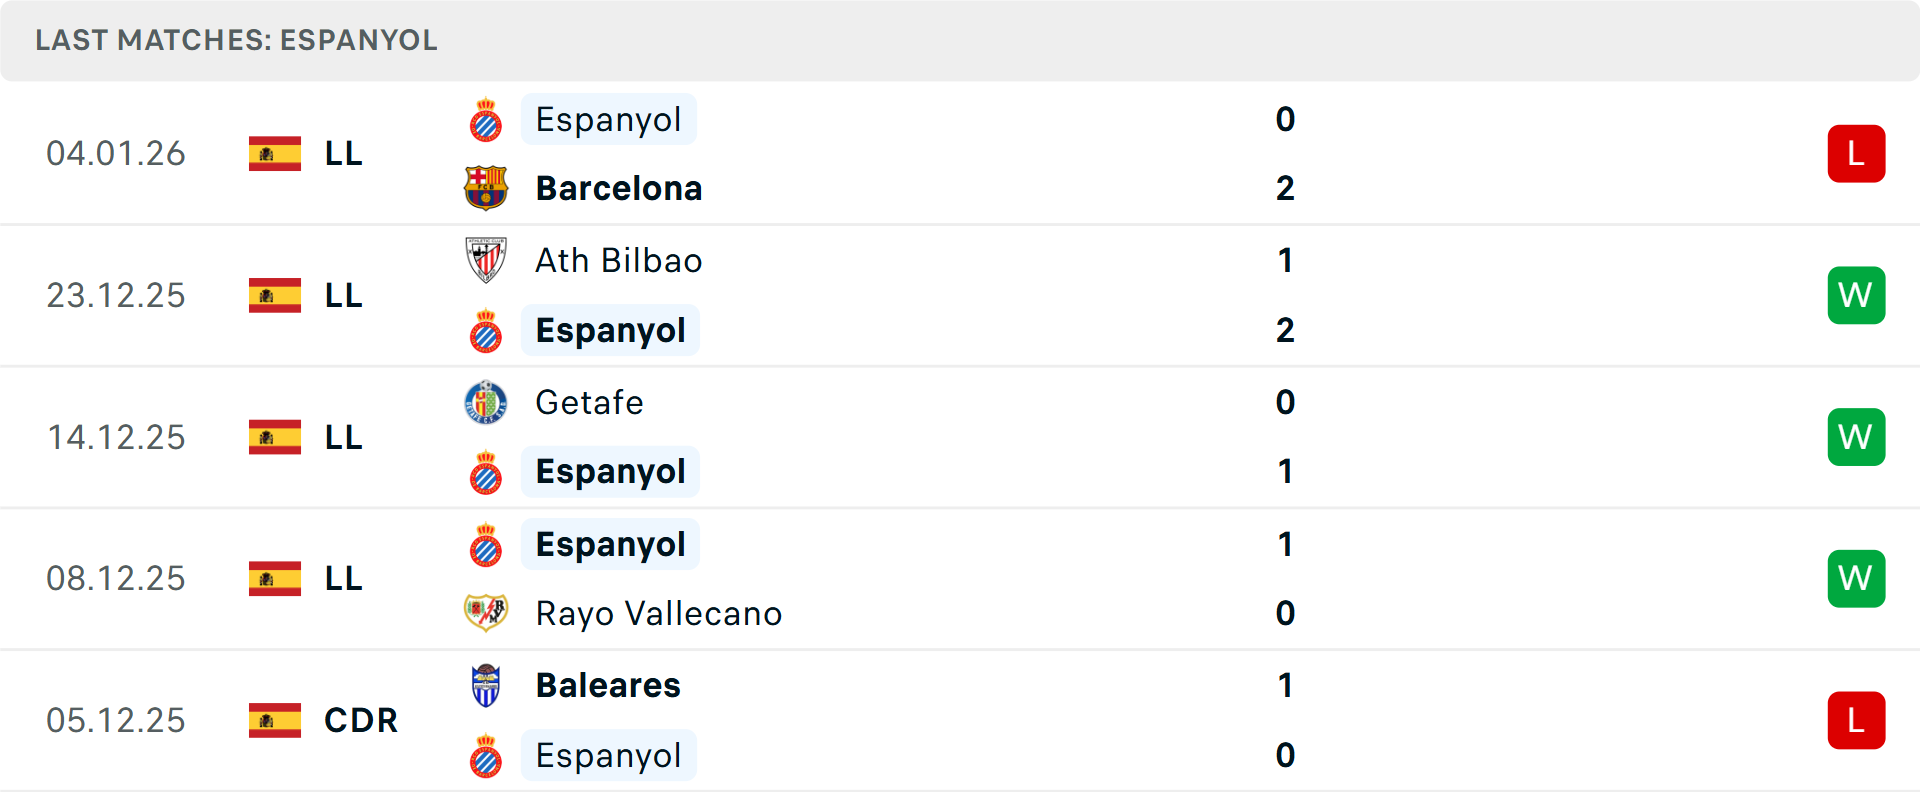Click the Baleares club crest icon
The width and height of the screenshot is (1920, 792).
(x=486, y=686)
